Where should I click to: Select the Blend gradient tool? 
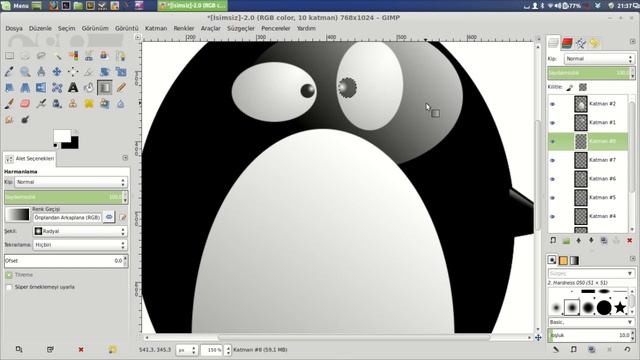pos(105,88)
